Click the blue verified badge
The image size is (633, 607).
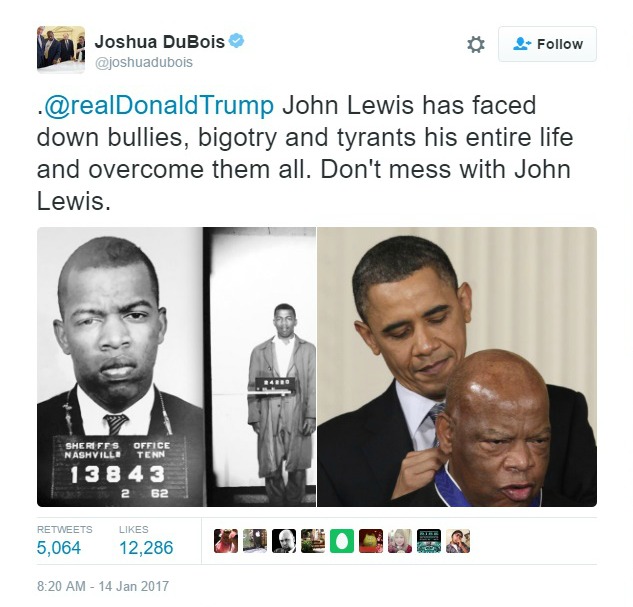coord(236,41)
